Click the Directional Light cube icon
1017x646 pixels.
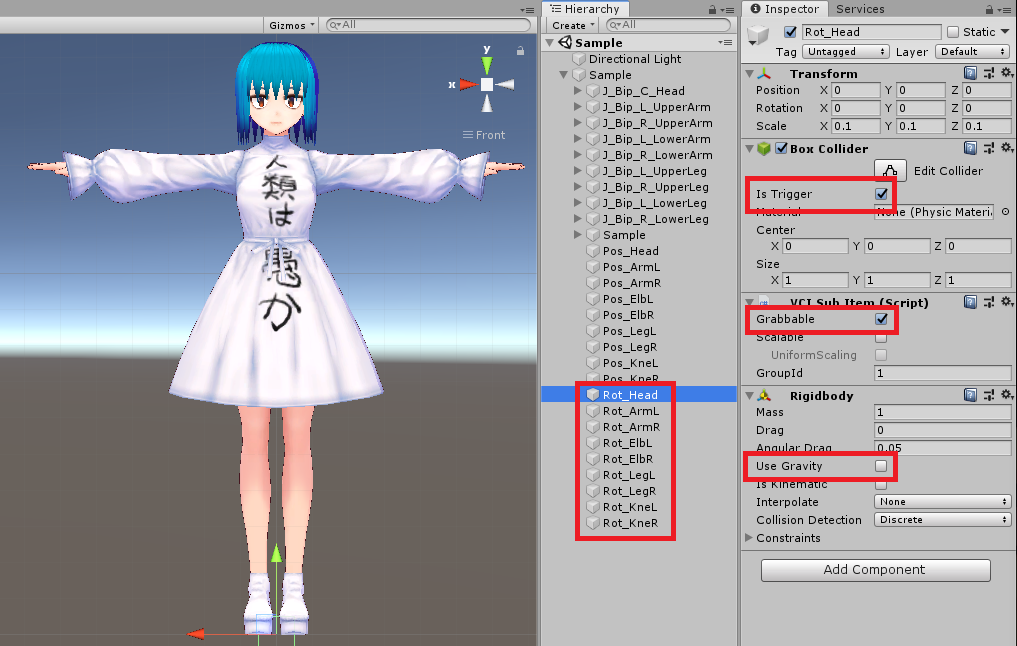coord(579,59)
